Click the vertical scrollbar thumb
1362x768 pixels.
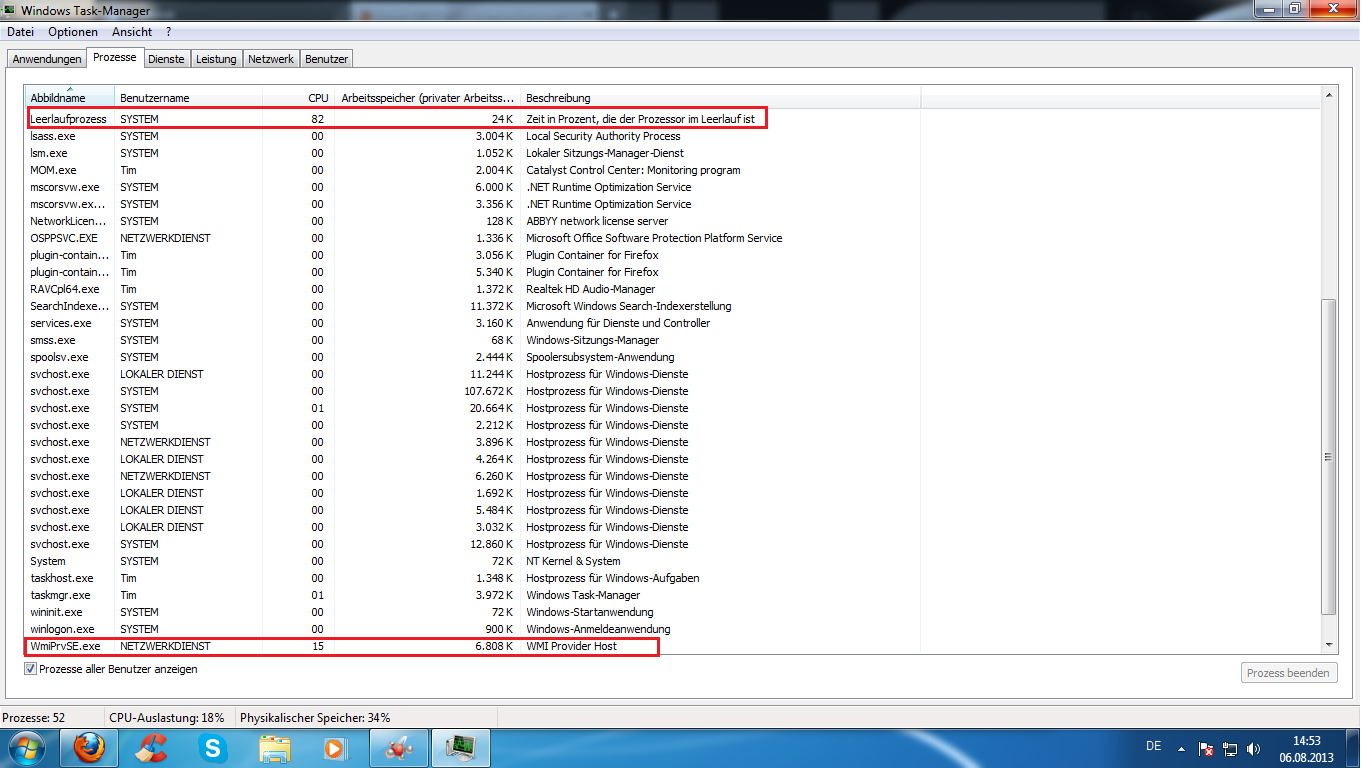click(x=1329, y=457)
